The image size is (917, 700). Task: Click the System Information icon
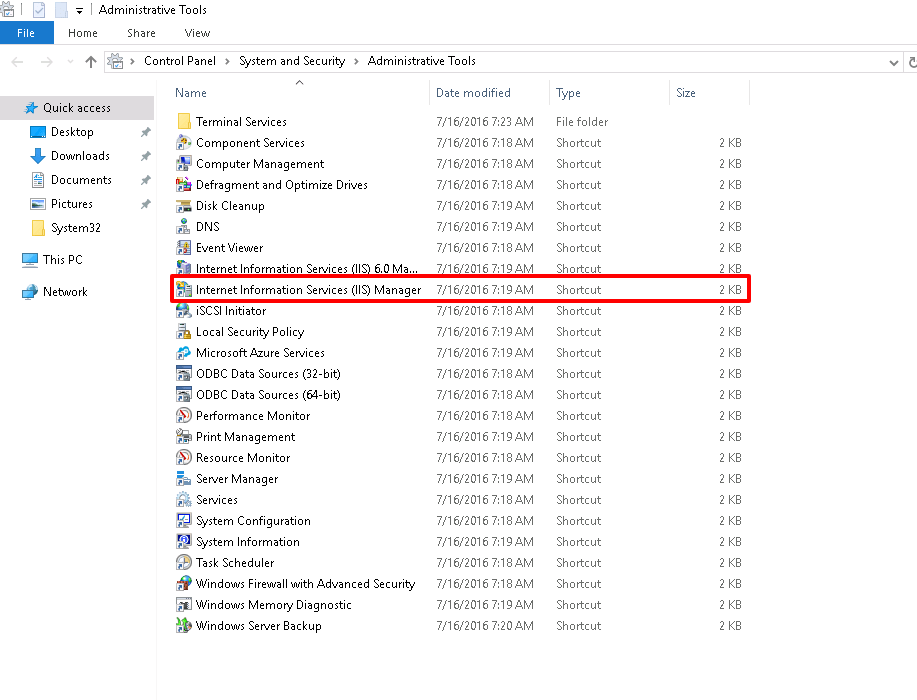point(184,542)
